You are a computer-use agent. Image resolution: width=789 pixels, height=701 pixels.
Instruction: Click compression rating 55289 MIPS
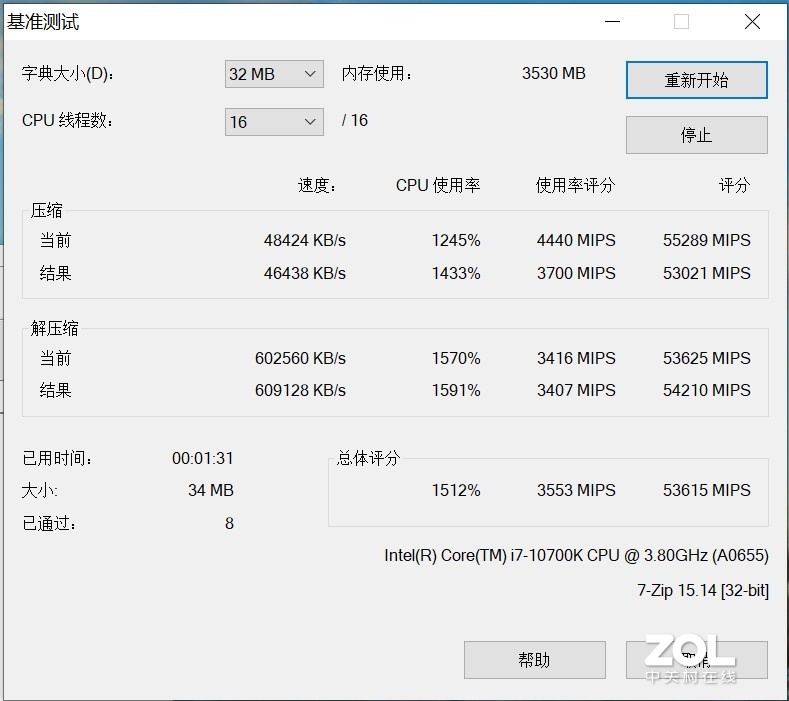pyautogui.click(x=706, y=240)
